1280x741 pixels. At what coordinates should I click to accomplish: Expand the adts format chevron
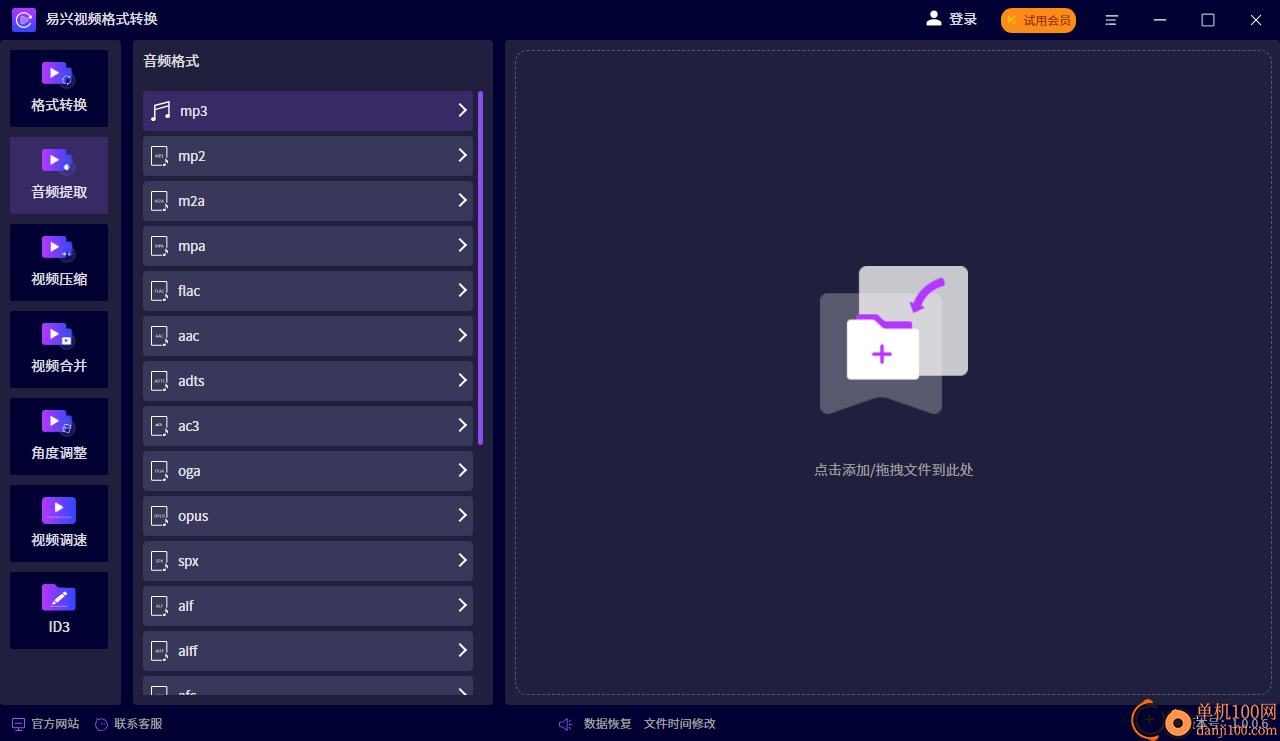462,380
